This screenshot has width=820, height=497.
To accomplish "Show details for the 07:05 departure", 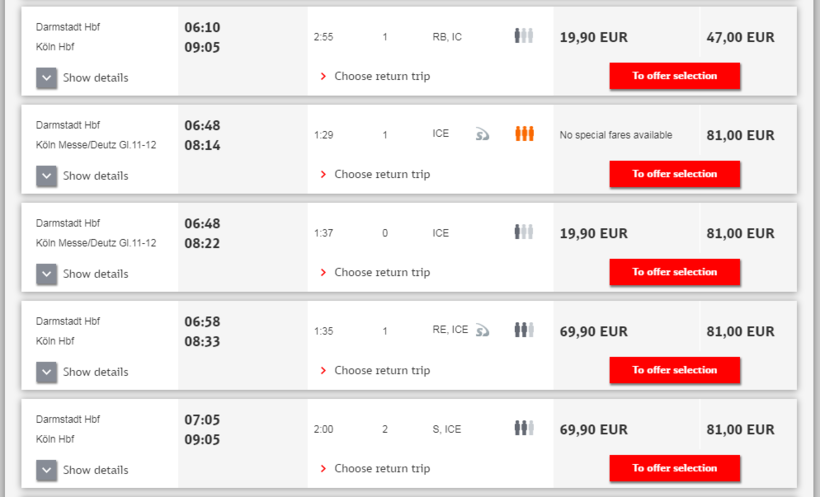I will 47,470.
